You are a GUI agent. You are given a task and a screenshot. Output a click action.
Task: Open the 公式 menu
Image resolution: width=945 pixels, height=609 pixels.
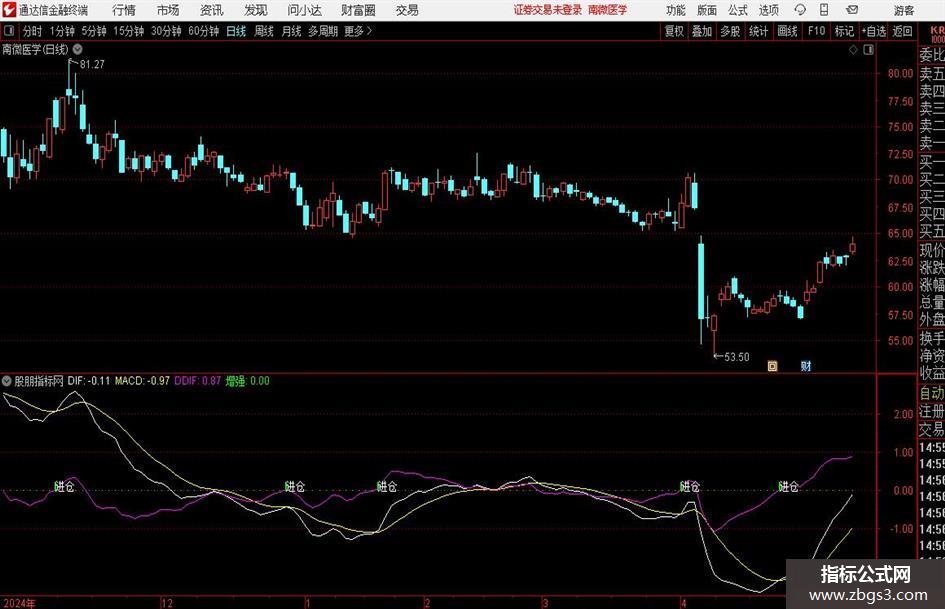pos(737,10)
